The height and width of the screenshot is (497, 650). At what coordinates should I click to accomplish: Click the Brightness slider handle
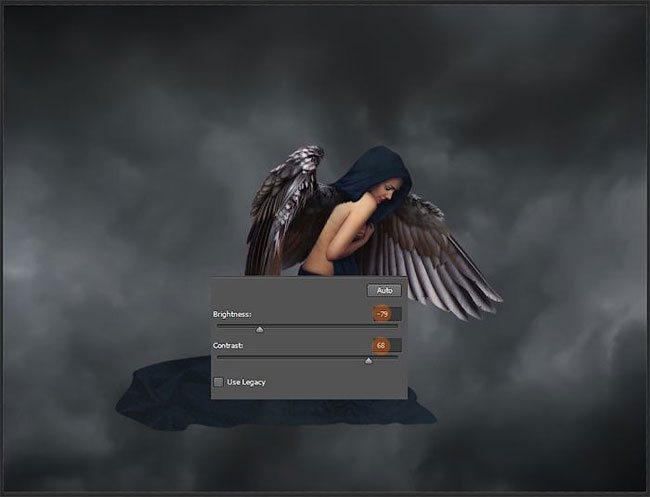pyautogui.click(x=260, y=330)
